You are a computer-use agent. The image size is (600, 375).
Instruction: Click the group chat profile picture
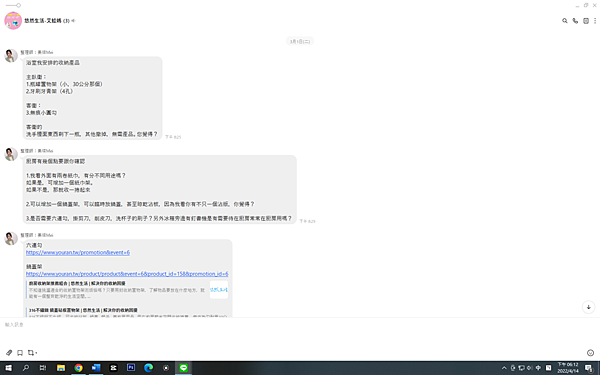(x=13, y=21)
